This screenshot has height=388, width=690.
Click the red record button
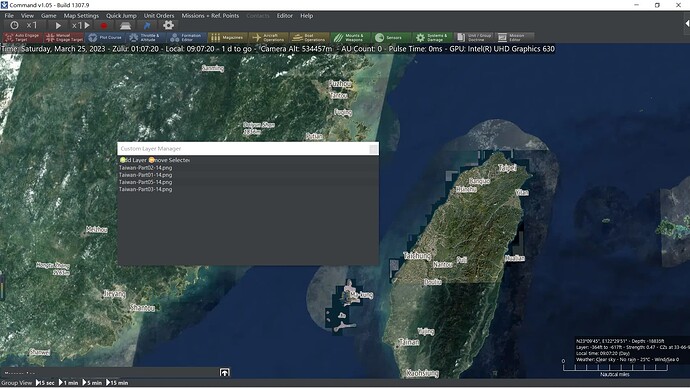tap(104, 26)
